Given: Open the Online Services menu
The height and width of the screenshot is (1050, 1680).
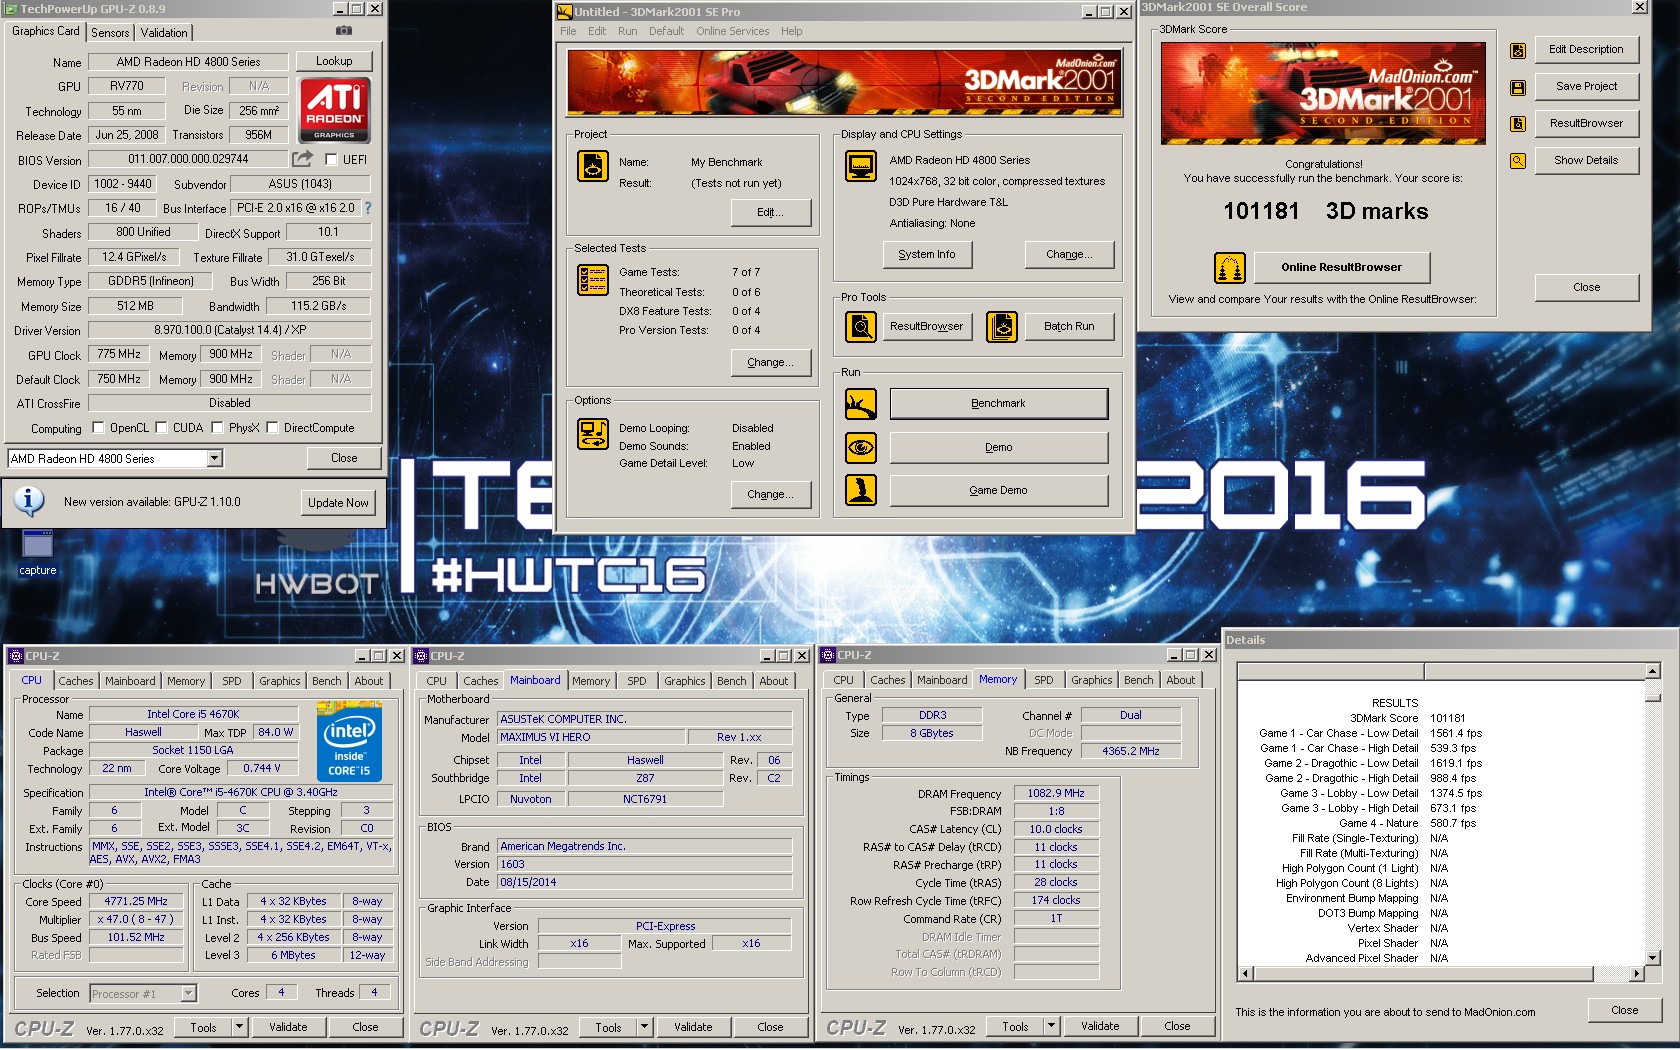Looking at the screenshot, I should click(x=733, y=31).
